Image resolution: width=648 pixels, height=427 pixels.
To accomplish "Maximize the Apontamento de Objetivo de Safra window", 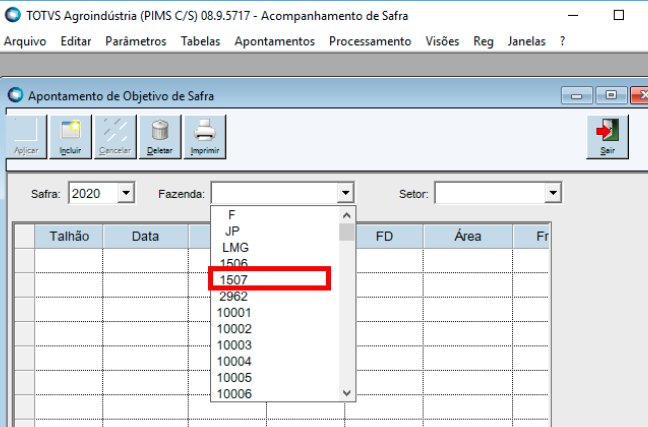I will (611, 95).
